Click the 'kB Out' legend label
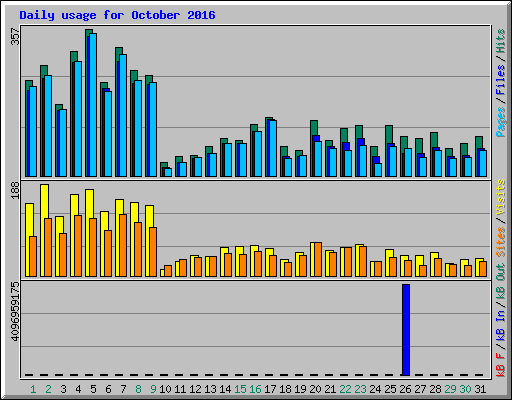 [x=500, y=281]
